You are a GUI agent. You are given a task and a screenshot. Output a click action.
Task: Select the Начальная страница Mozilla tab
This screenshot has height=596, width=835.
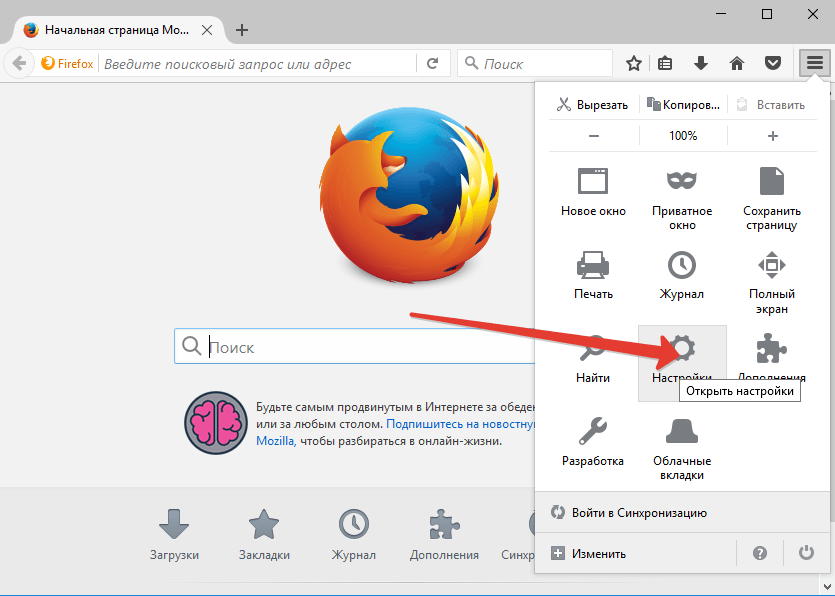tap(118, 30)
